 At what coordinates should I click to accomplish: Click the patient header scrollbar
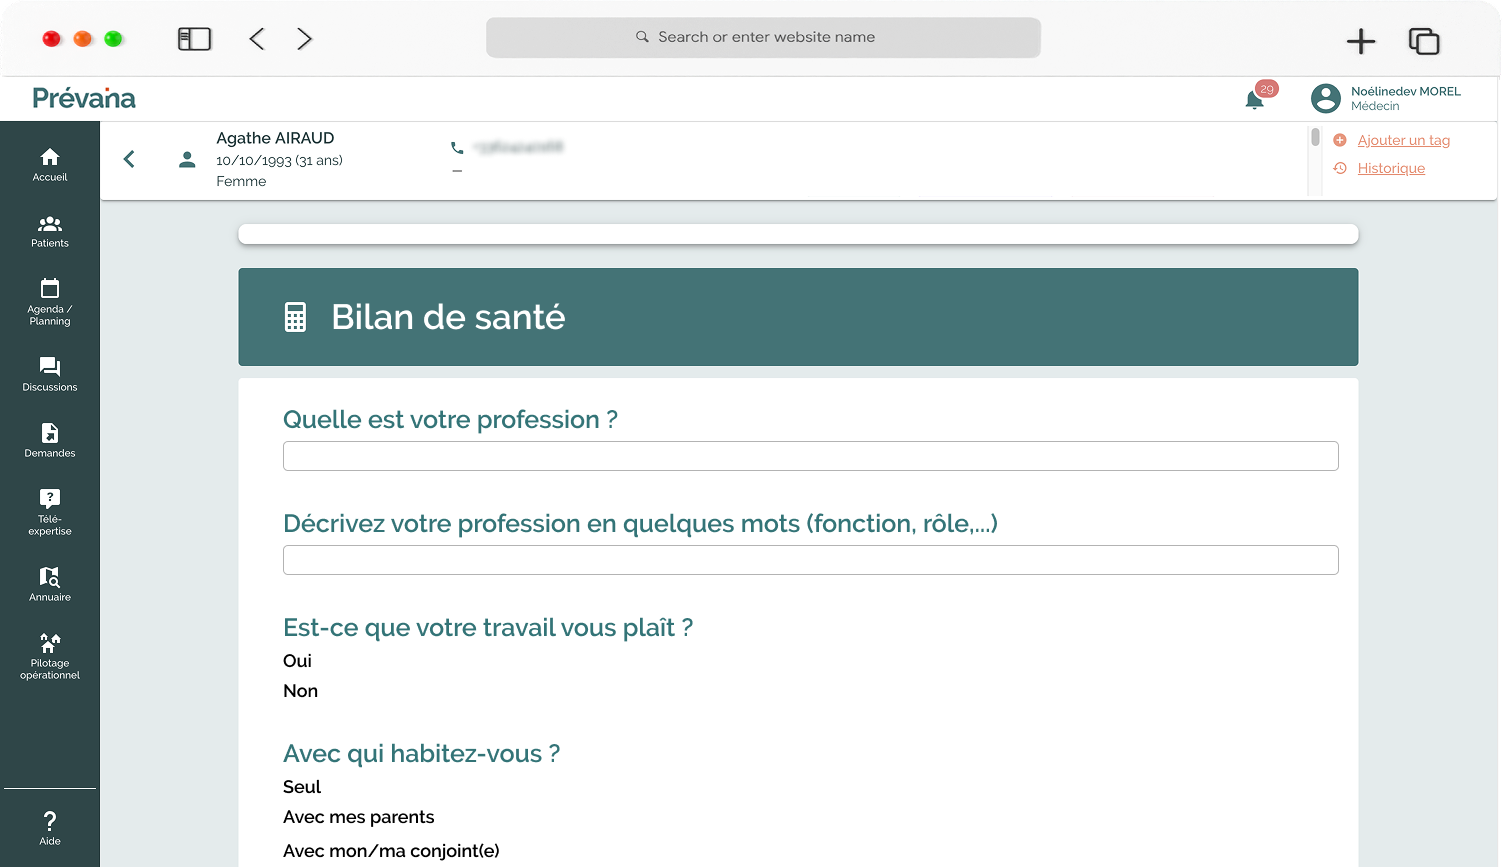tap(1315, 137)
